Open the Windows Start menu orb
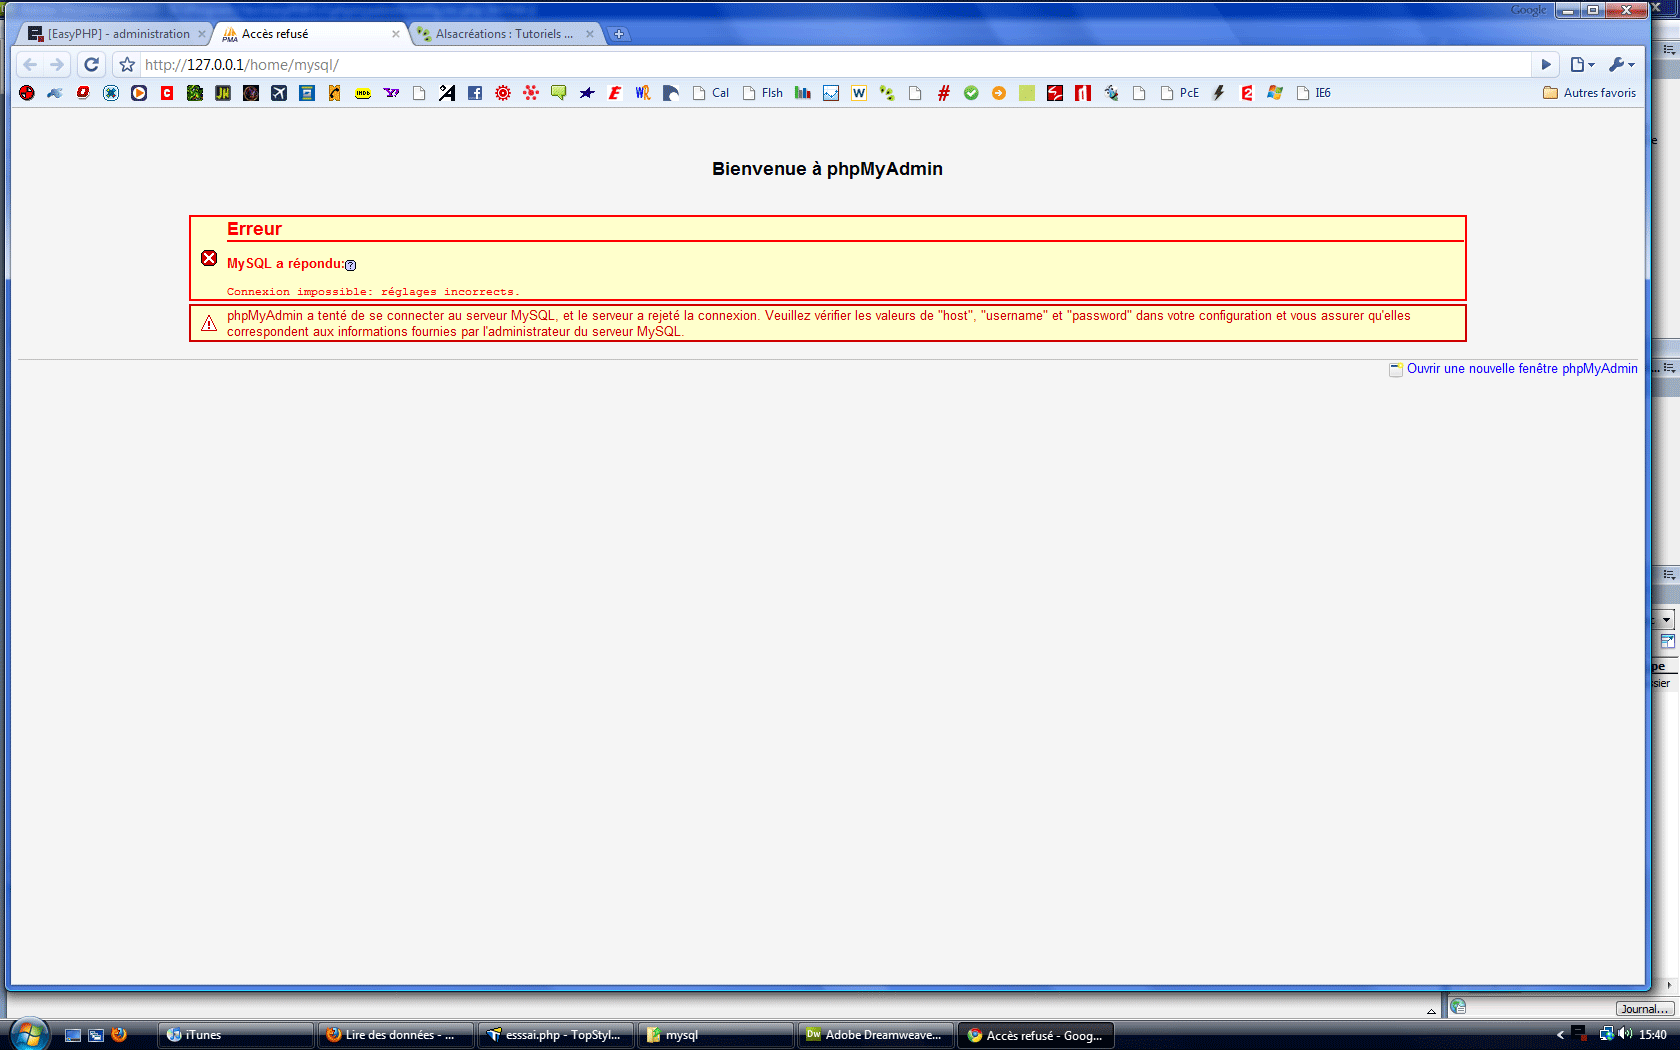Viewport: 1680px width, 1050px height. click(29, 1035)
